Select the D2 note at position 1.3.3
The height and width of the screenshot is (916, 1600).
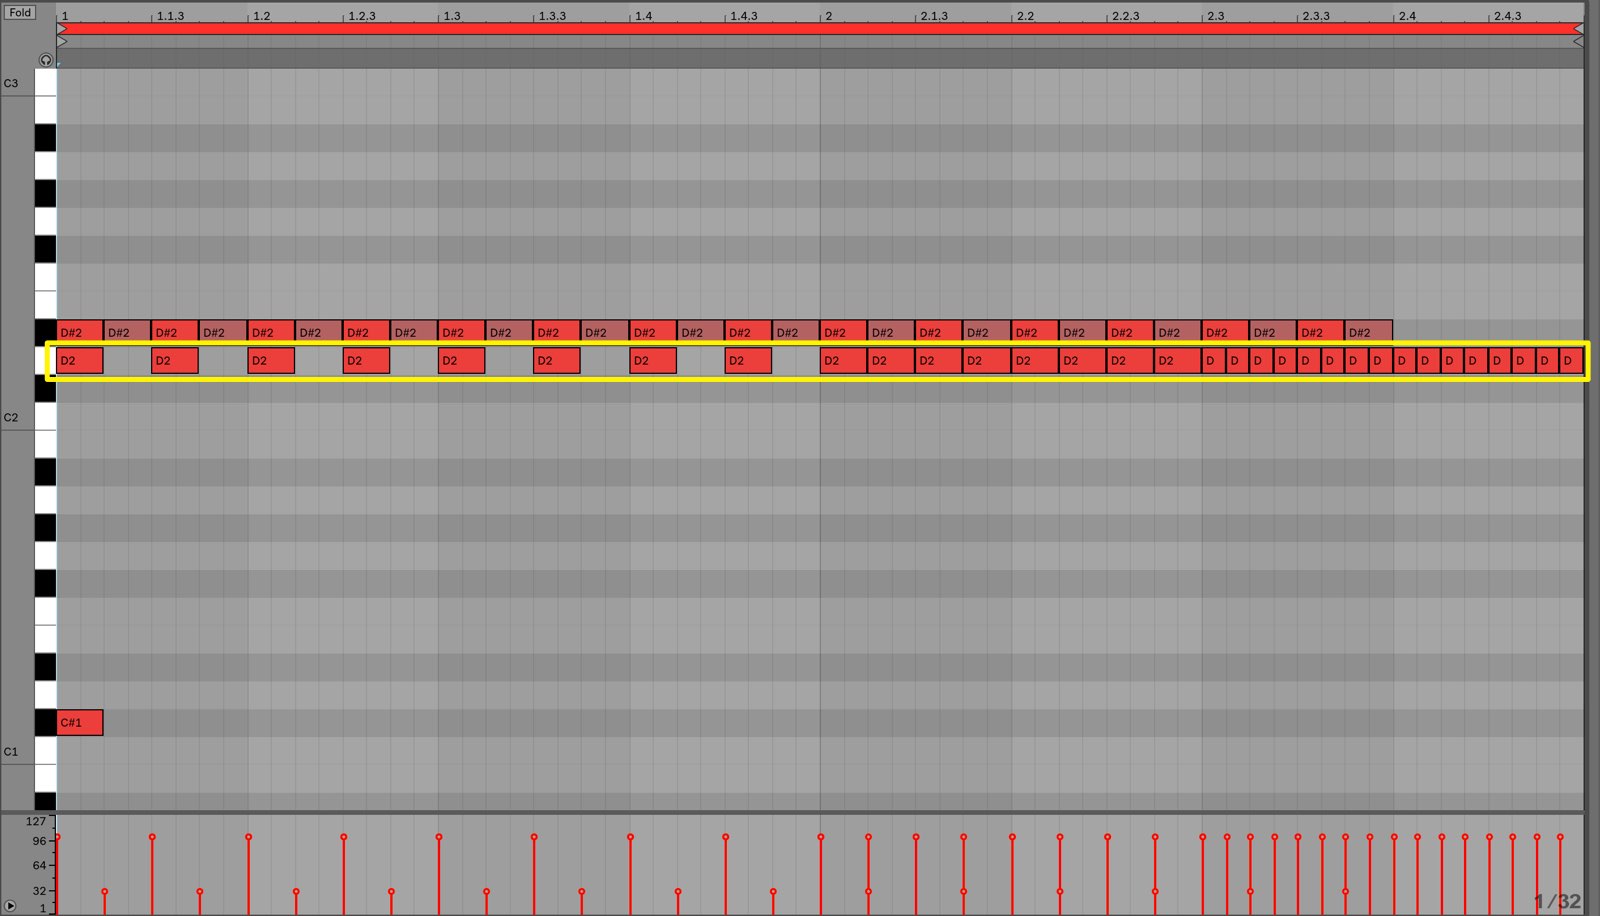tap(557, 360)
